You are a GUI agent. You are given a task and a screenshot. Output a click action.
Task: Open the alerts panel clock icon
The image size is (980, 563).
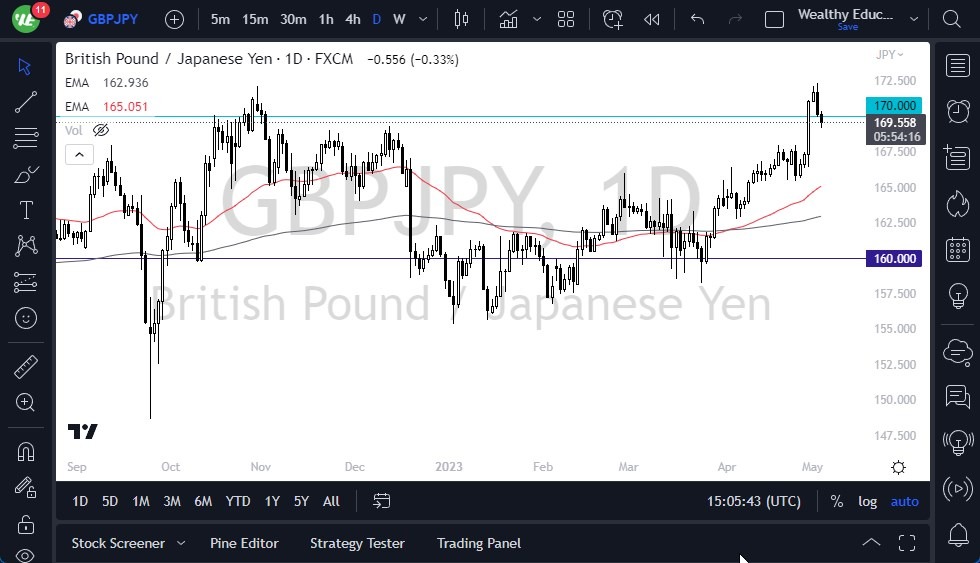point(958,110)
